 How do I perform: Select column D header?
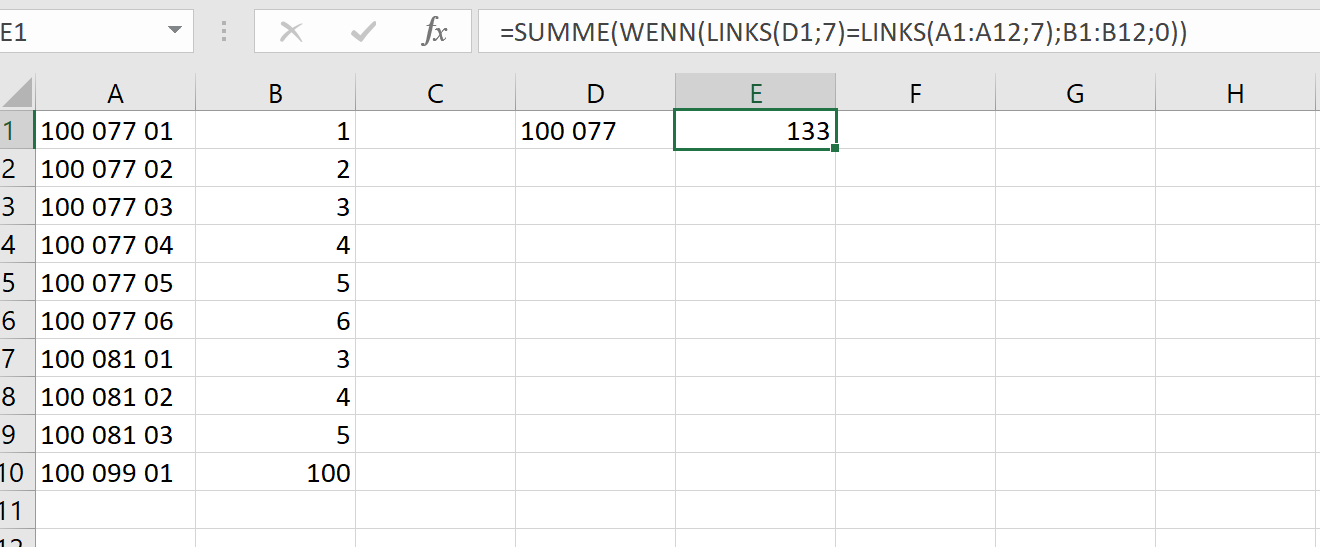596,94
